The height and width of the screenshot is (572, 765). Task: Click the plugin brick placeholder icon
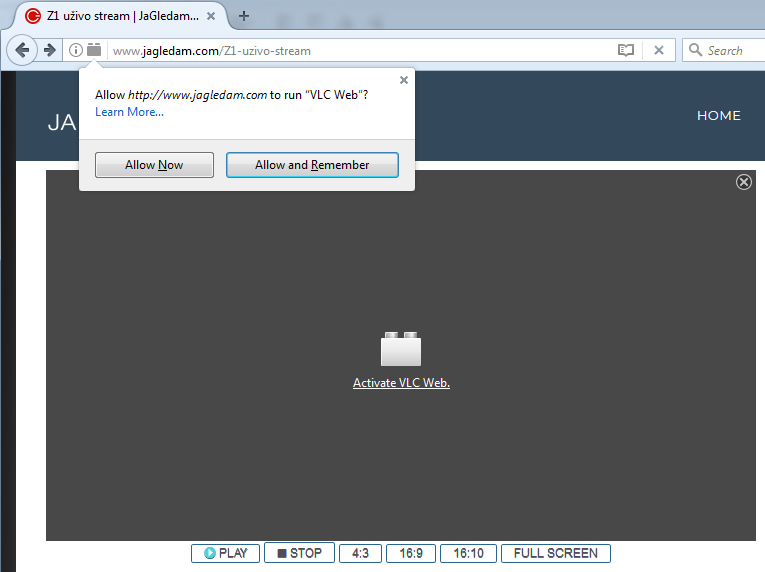pyautogui.click(x=401, y=349)
